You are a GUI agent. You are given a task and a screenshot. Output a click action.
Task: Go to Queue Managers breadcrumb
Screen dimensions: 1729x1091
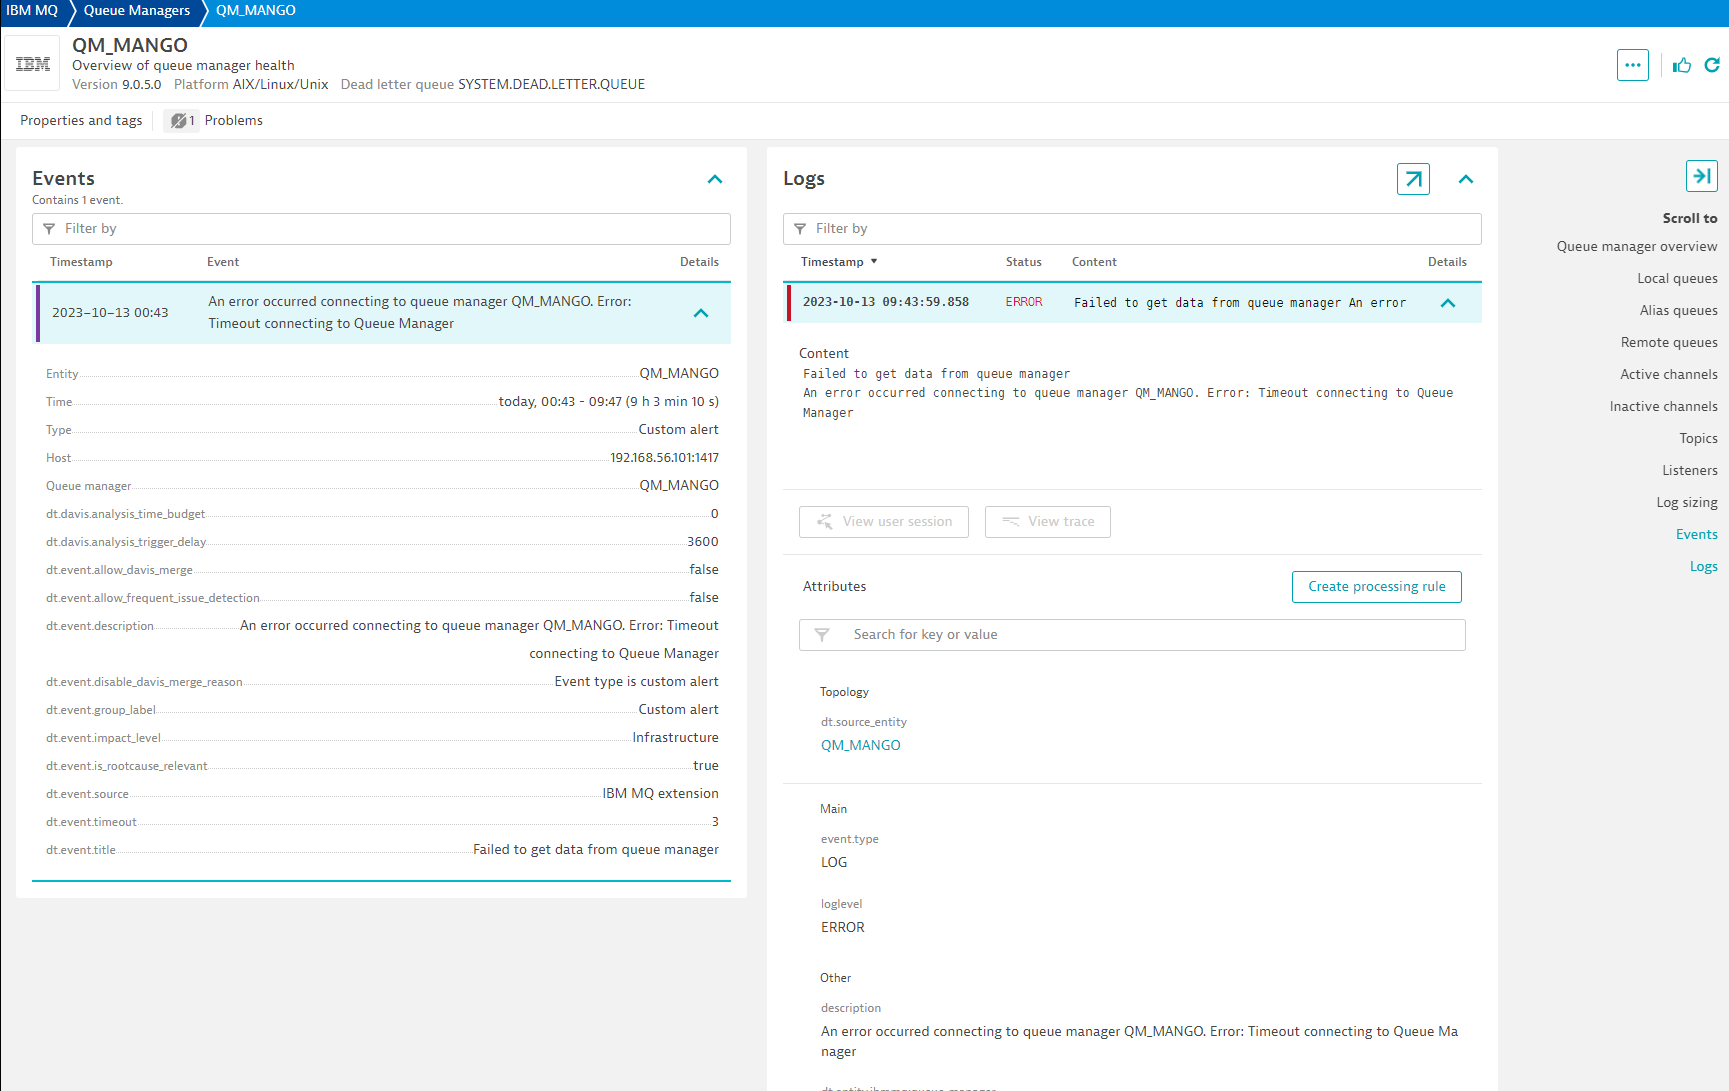click(137, 11)
